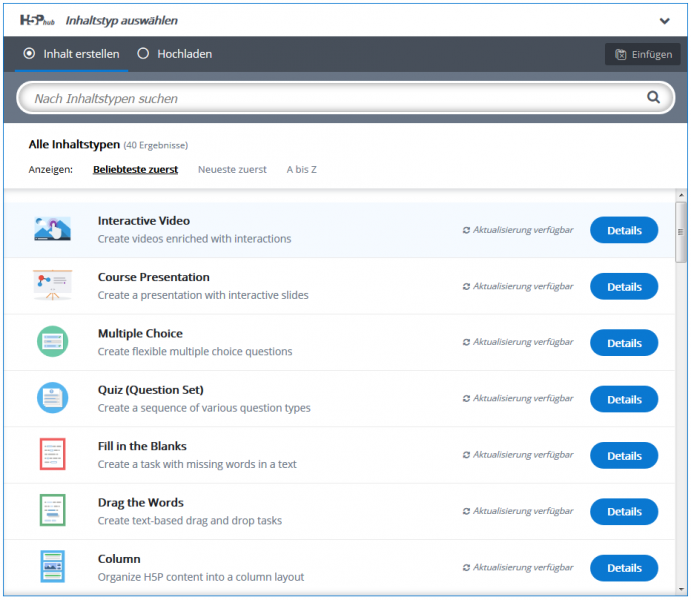Click the Course Presentation easel icon
The image size is (691, 600).
pos(52,285)
